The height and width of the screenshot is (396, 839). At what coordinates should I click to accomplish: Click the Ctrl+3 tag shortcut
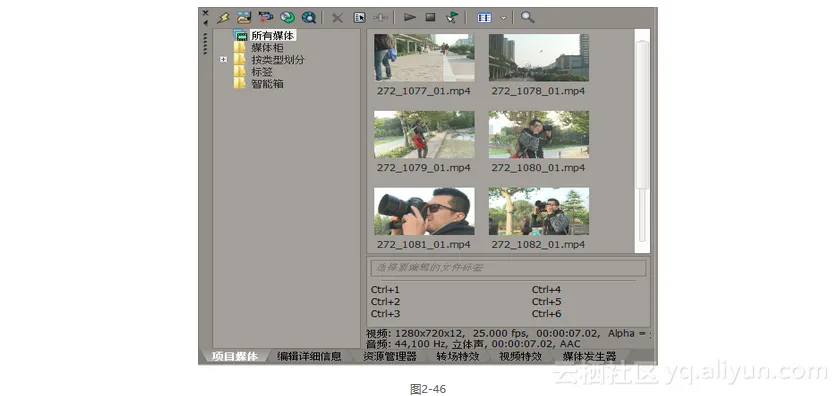coord(385,314)
